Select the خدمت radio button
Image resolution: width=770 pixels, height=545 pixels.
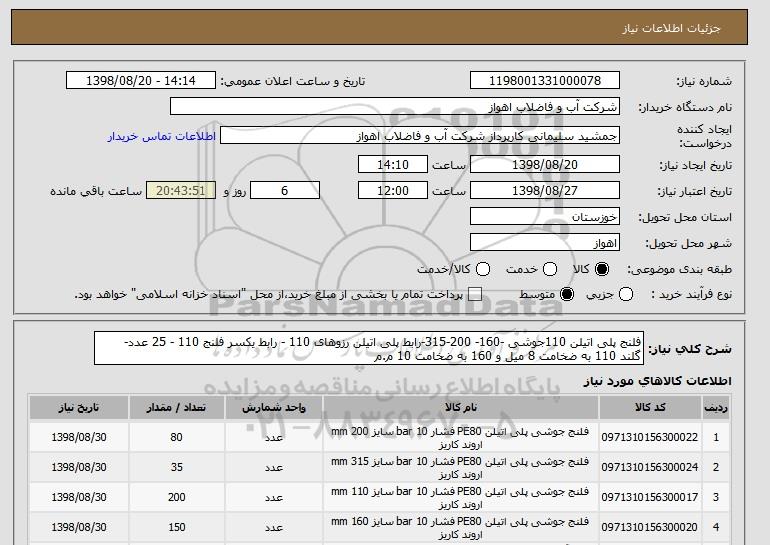tap(550, 269)
